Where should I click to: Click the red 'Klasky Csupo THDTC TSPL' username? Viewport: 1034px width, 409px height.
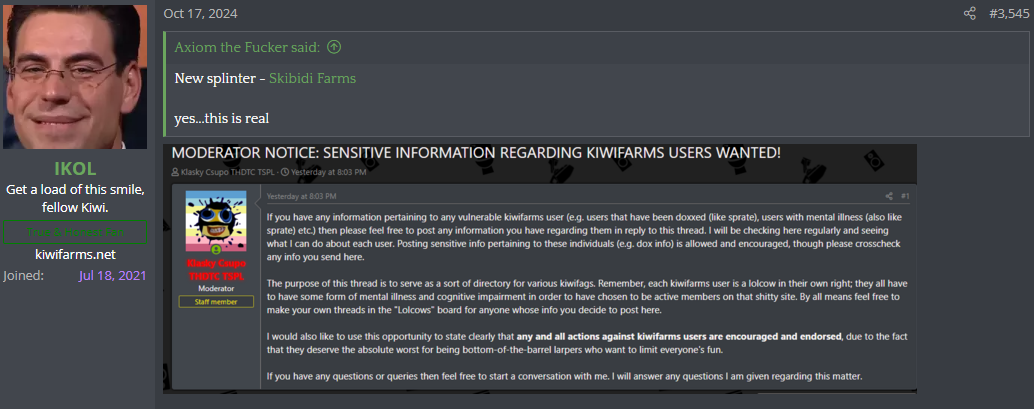(216, 269)
